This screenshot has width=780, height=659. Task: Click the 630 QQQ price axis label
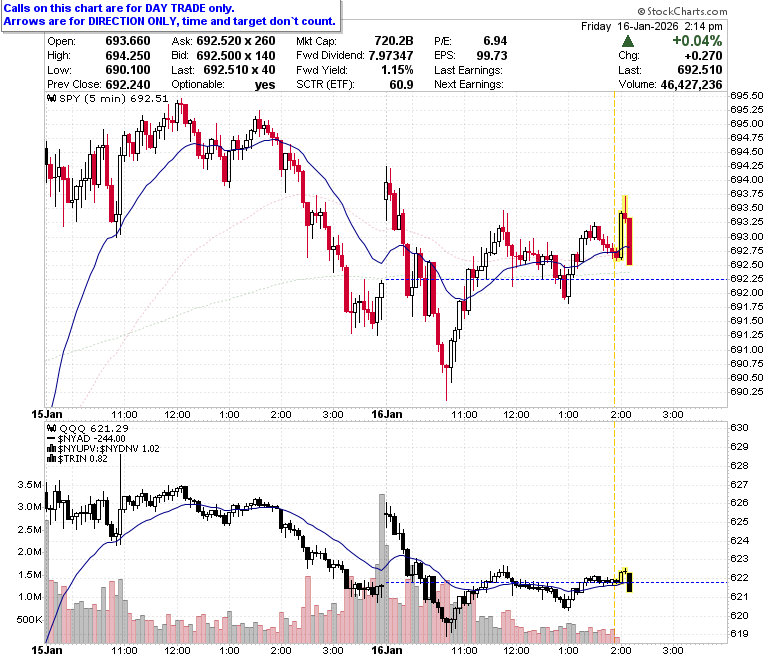point(739,428)
